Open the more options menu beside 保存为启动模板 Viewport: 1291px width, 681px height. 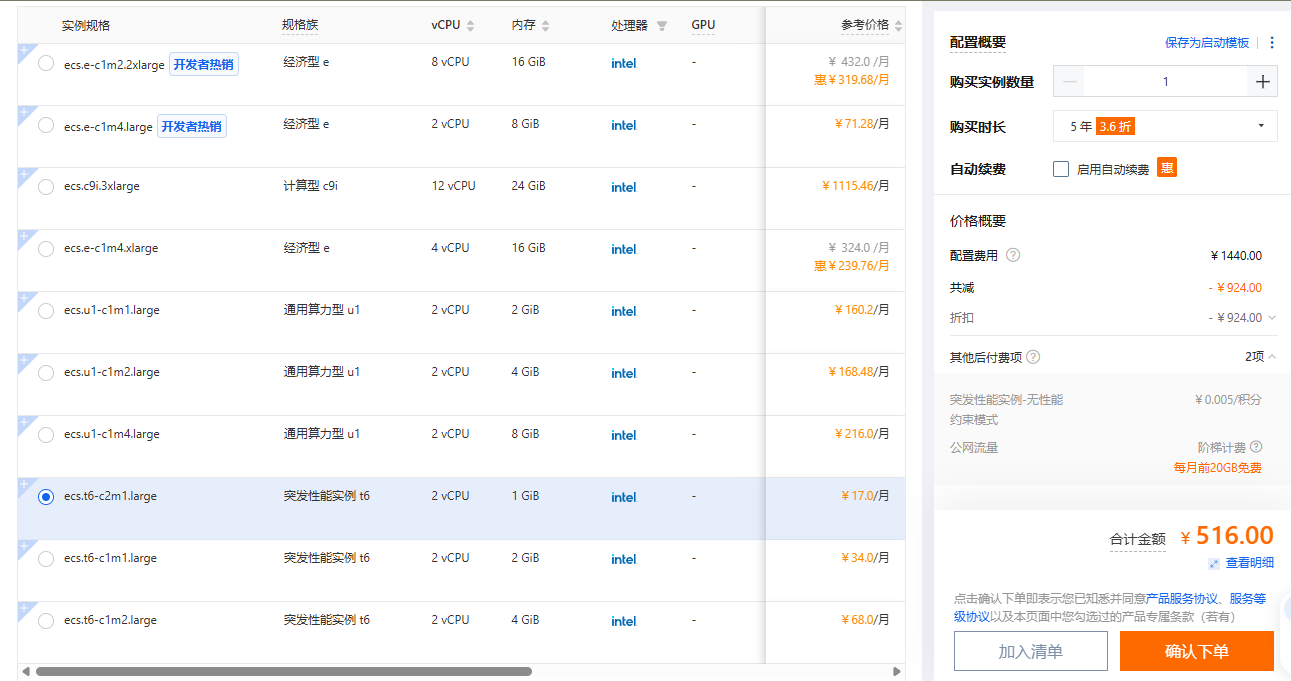[1272, 43]
